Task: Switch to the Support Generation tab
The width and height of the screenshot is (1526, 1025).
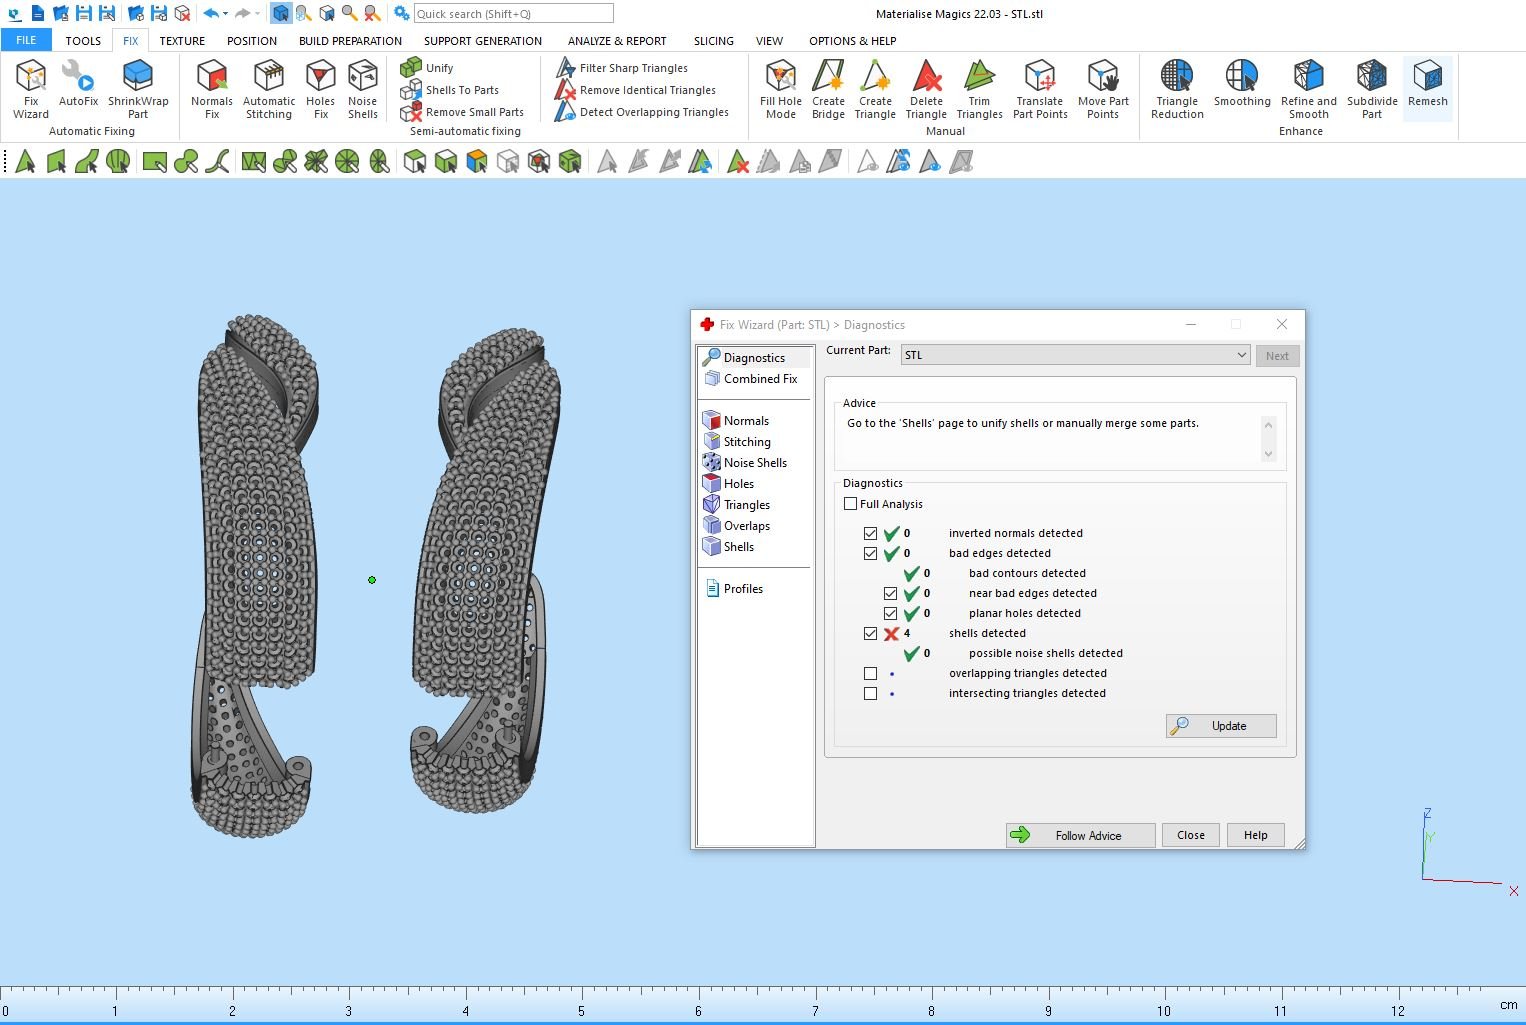Action: 482,41
